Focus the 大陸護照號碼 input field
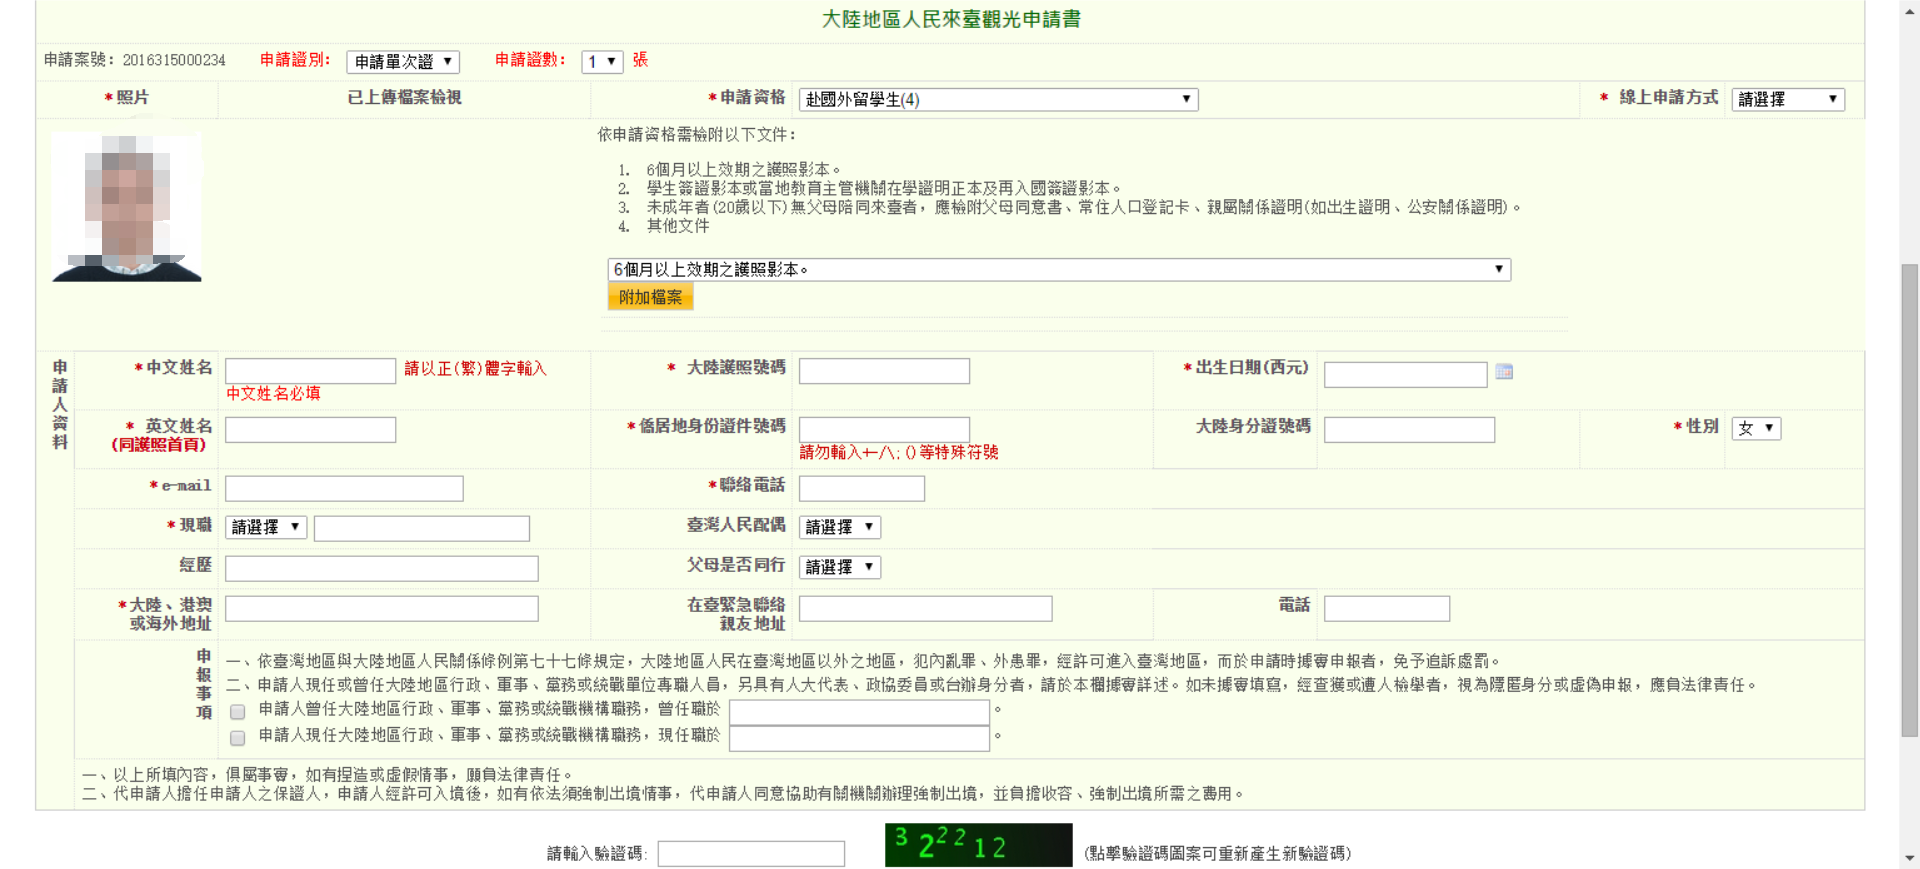This screenshot has width=1920, height=869. pyautogui.click(x=884, y=371)
